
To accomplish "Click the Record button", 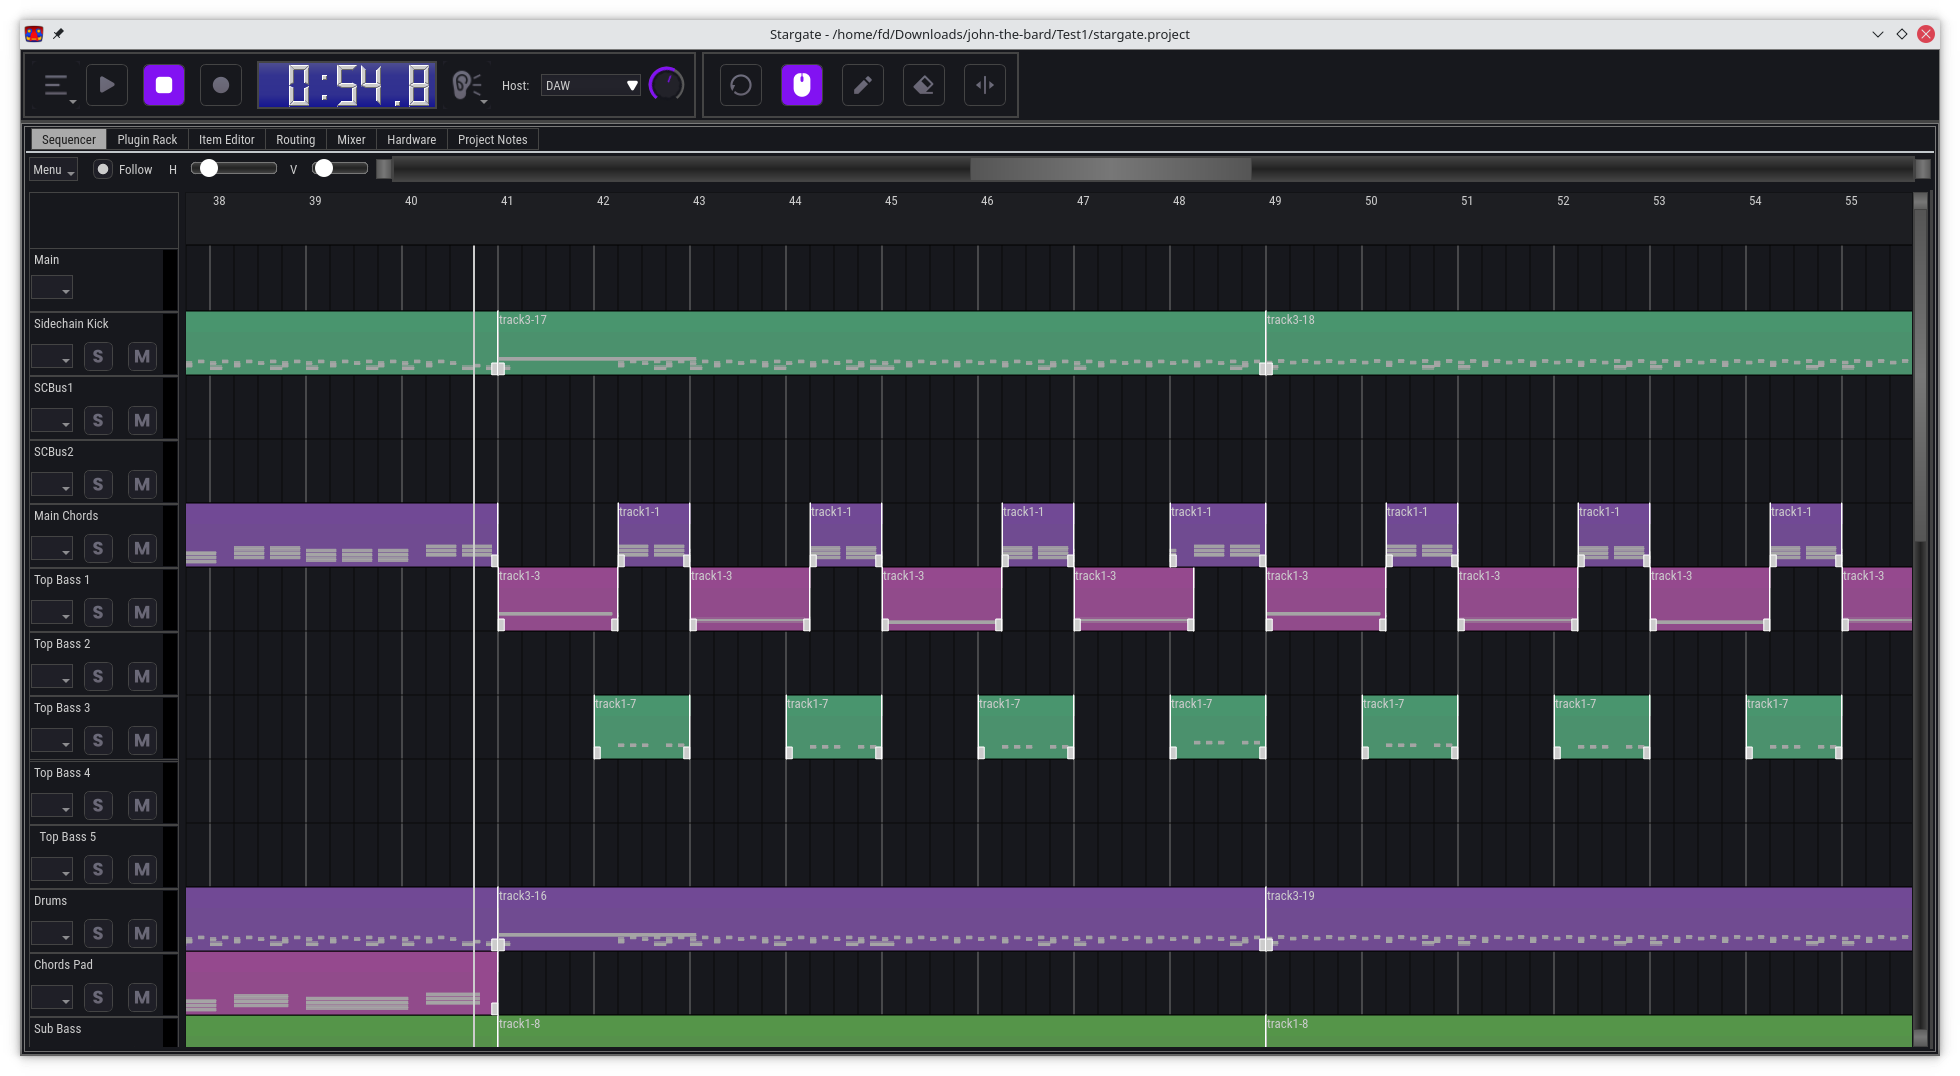I will pyautogui.click(x=221, y=85).
